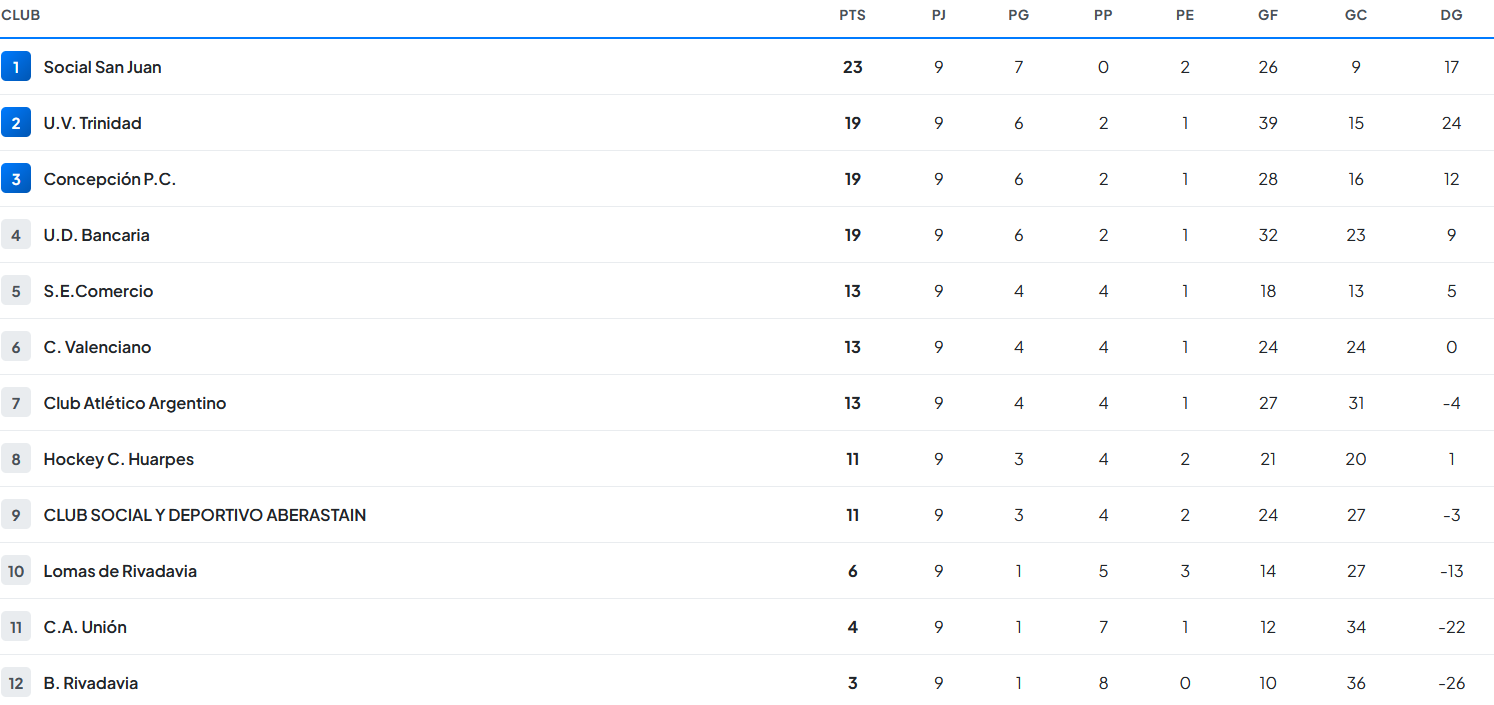The width and height of the screenshot is (1494, 705).
Task: Select Concepción P.C. club name
Action: pos(109,179)
